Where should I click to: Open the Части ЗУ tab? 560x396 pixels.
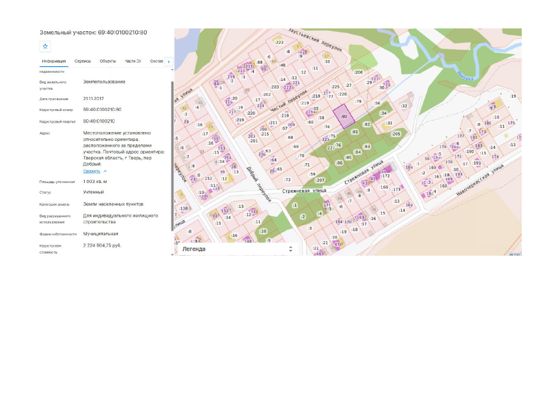[133, 61]
